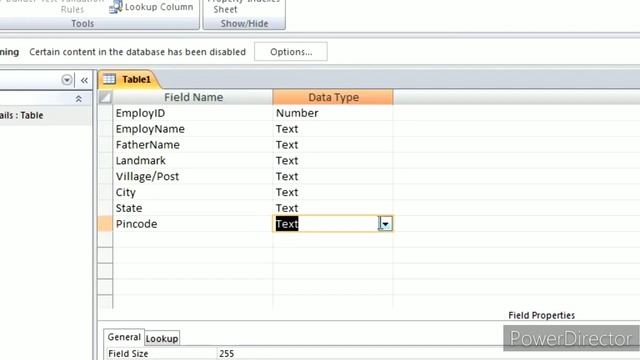Click the Text data type of EmployName

tap(333, 129)
